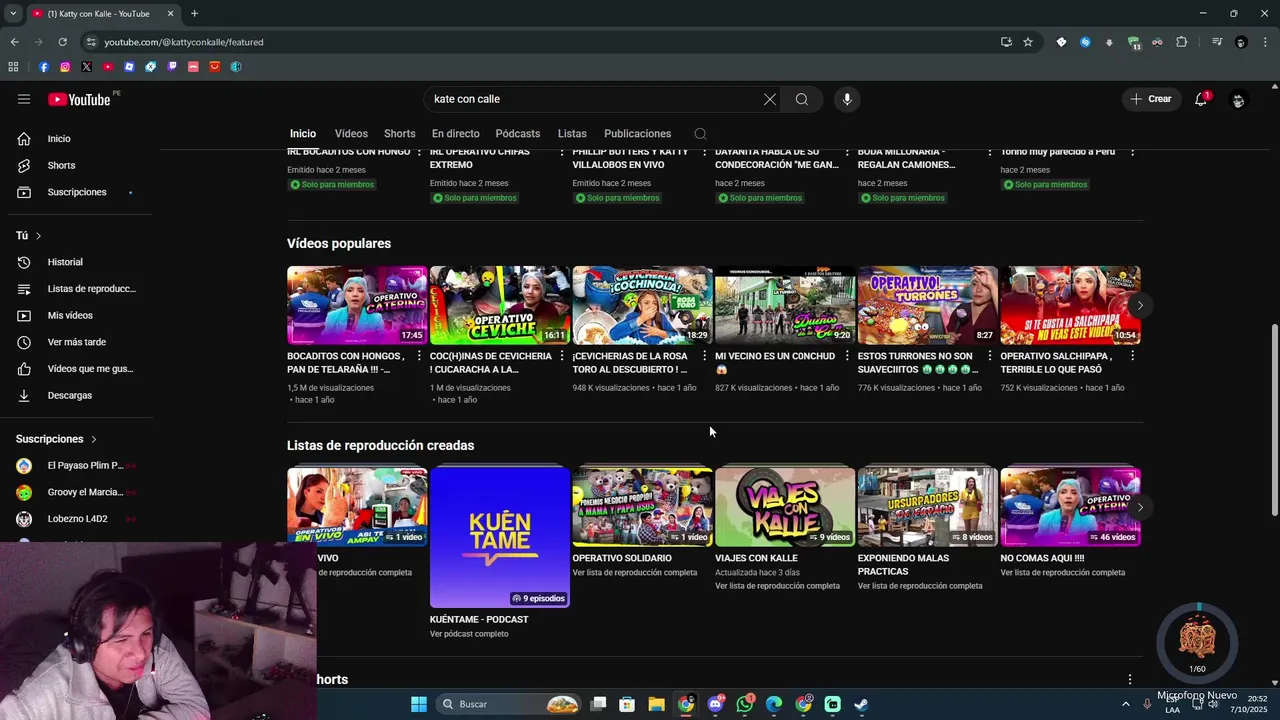The image size is (1280, 720).
Task: Open El Payaso Plim subscription
Action: (76, 465)
